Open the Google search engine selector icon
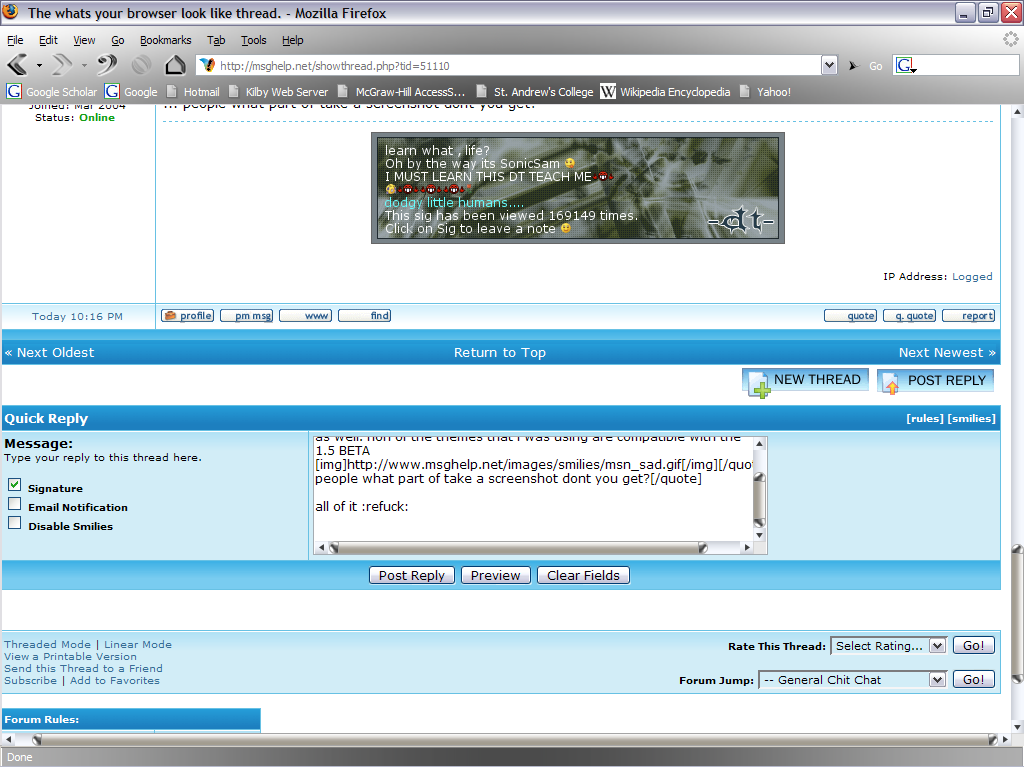 [905, 65]
